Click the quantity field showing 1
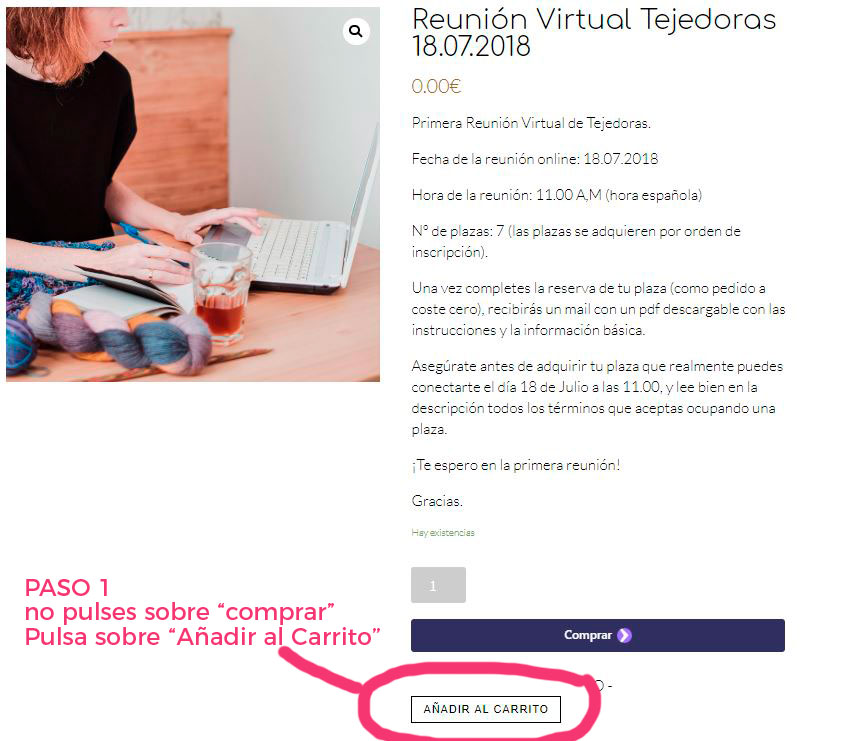Screen dimensions: 863x741 [x=438, y=585]
